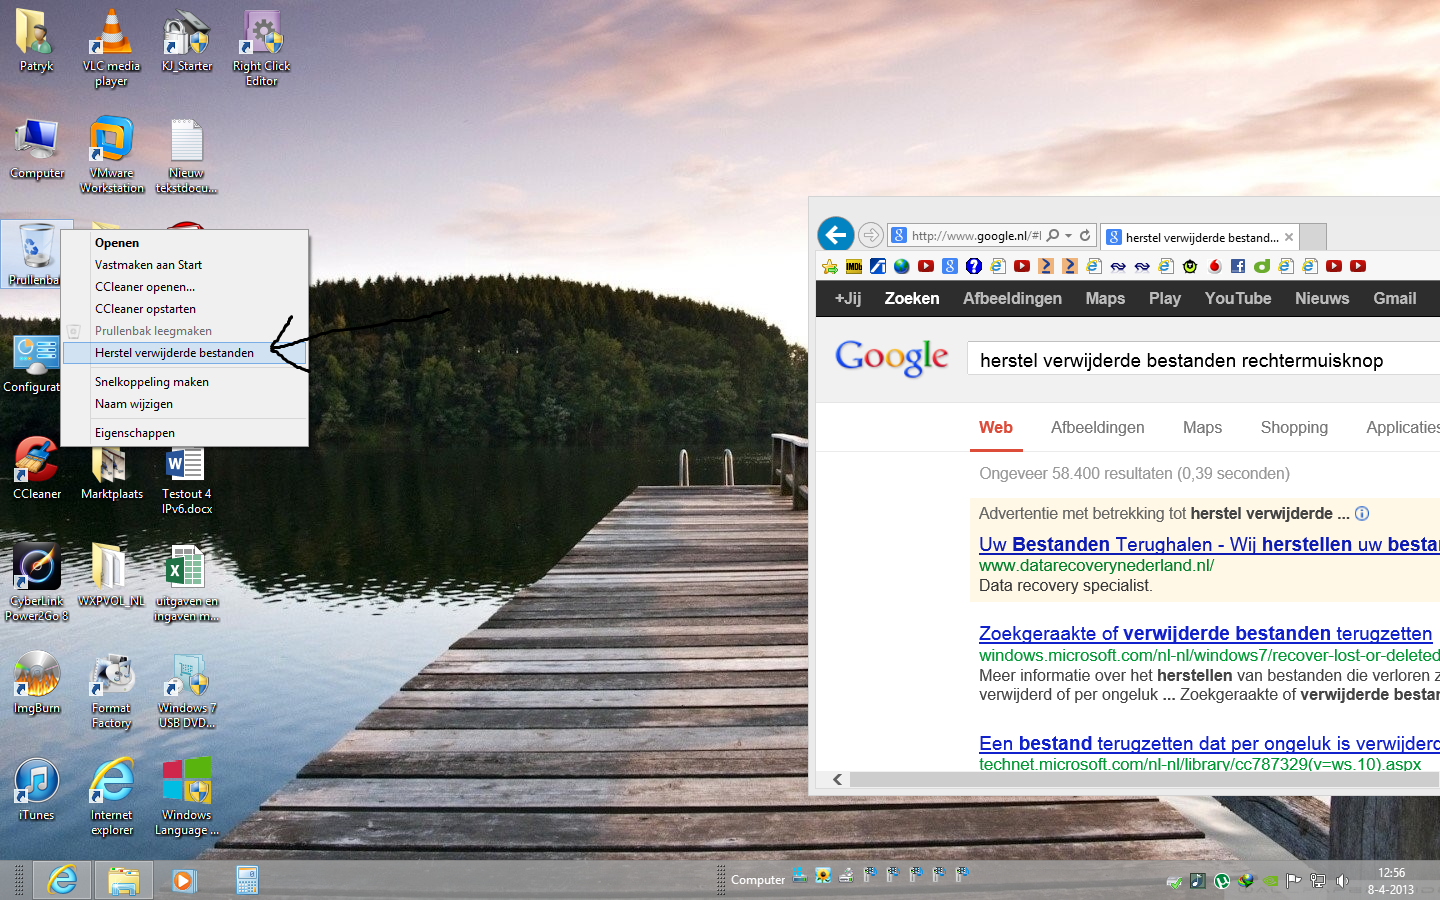
Task: Open the green Deezer favorite icon
Action: click(x=1262, y=266)
